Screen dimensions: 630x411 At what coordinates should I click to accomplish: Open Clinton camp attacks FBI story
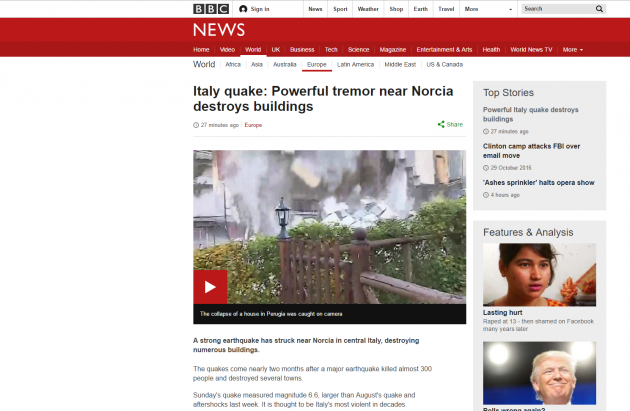531,151
